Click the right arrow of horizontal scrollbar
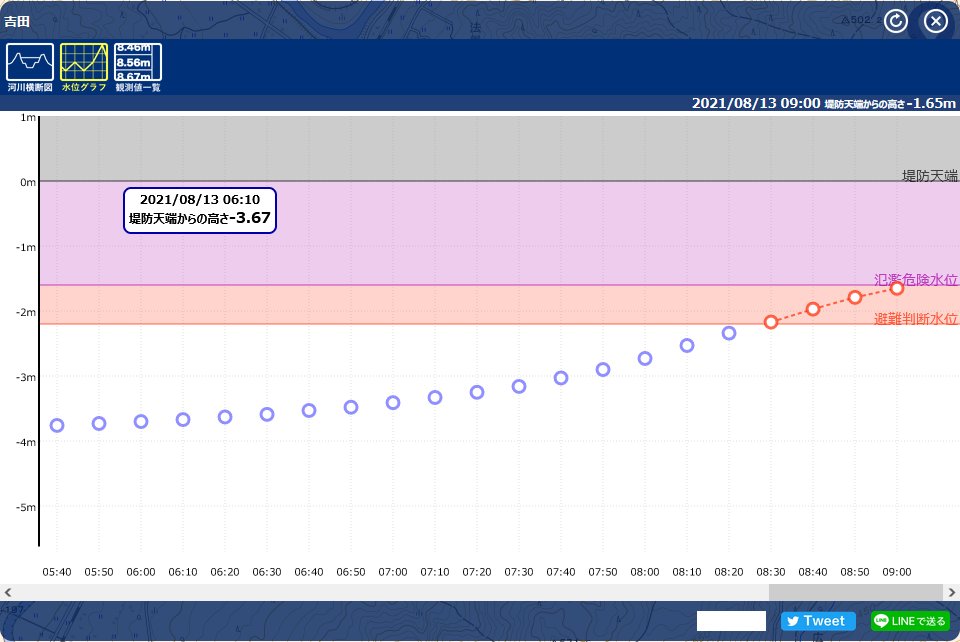This screenshot has height=642, width=960. pos(951,592)
